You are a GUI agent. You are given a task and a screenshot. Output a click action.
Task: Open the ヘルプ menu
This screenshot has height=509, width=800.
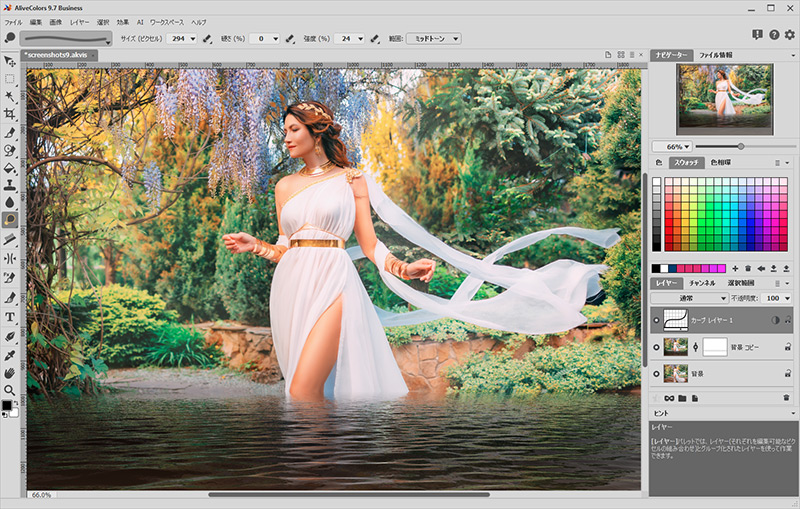[198, 22]
